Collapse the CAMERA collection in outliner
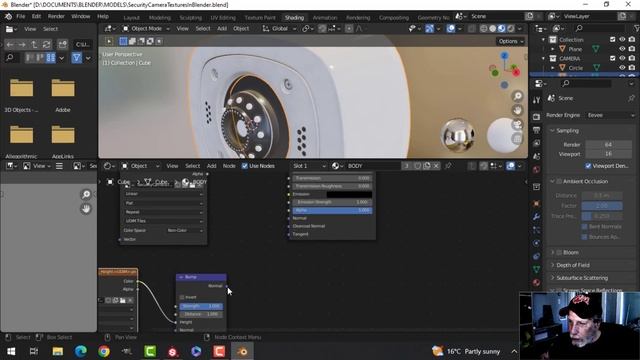The height and width of the screenshot is (360, 640). coord(543,58)
